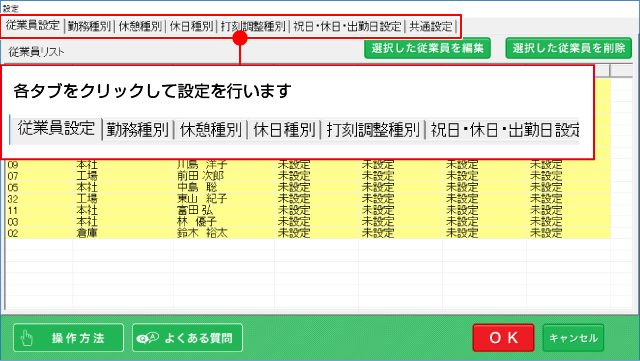Select employee name 鈴木 裕太
This screenshot has height=361, width=640.
click(202, 233)
